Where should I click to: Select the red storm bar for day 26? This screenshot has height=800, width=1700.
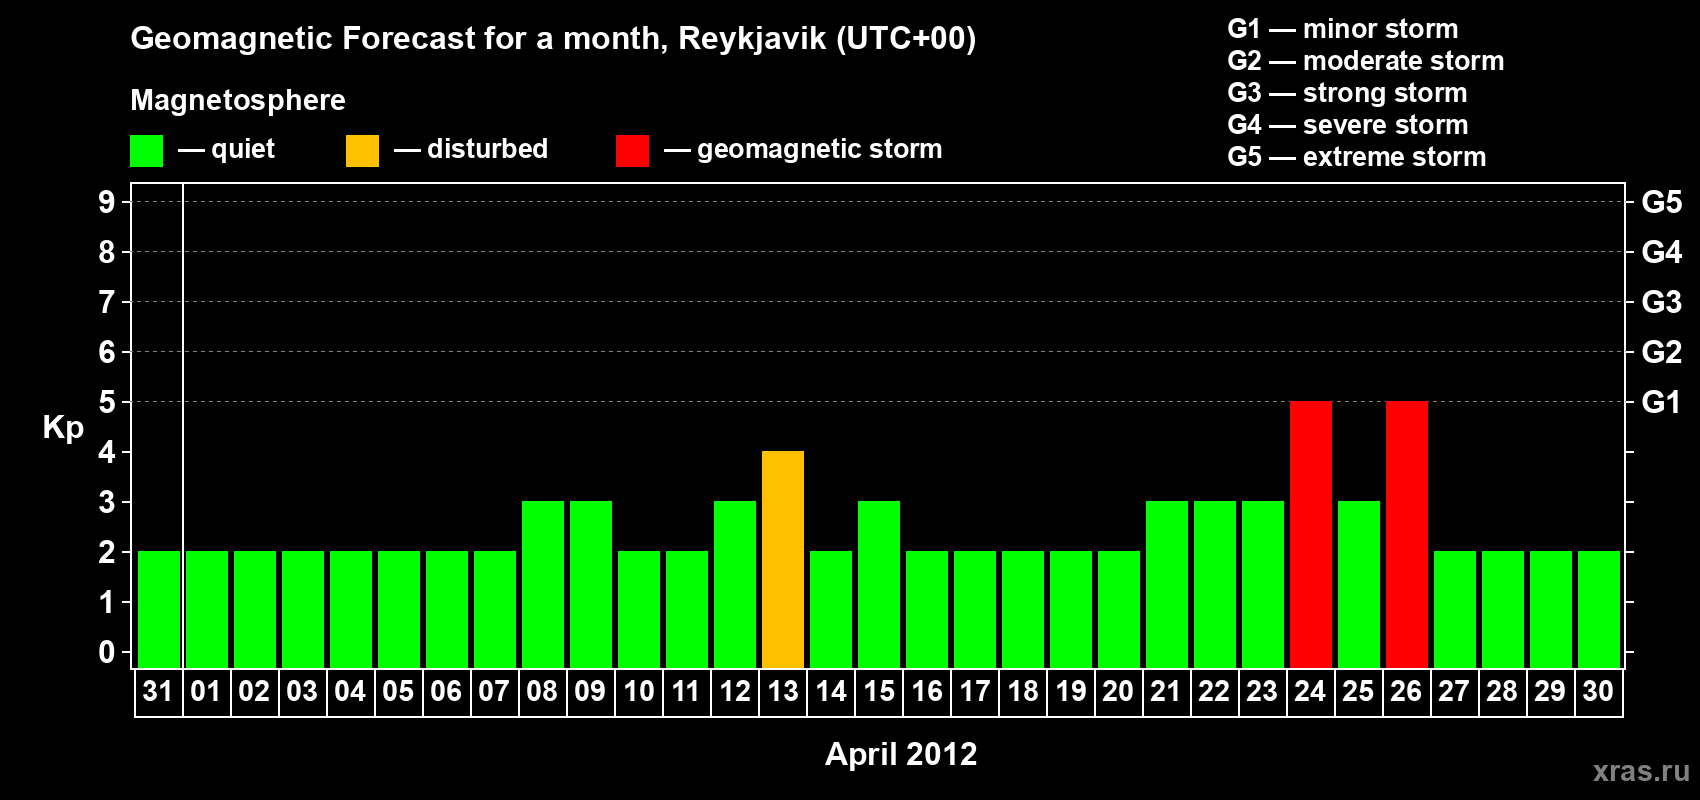click(1407, 534)
